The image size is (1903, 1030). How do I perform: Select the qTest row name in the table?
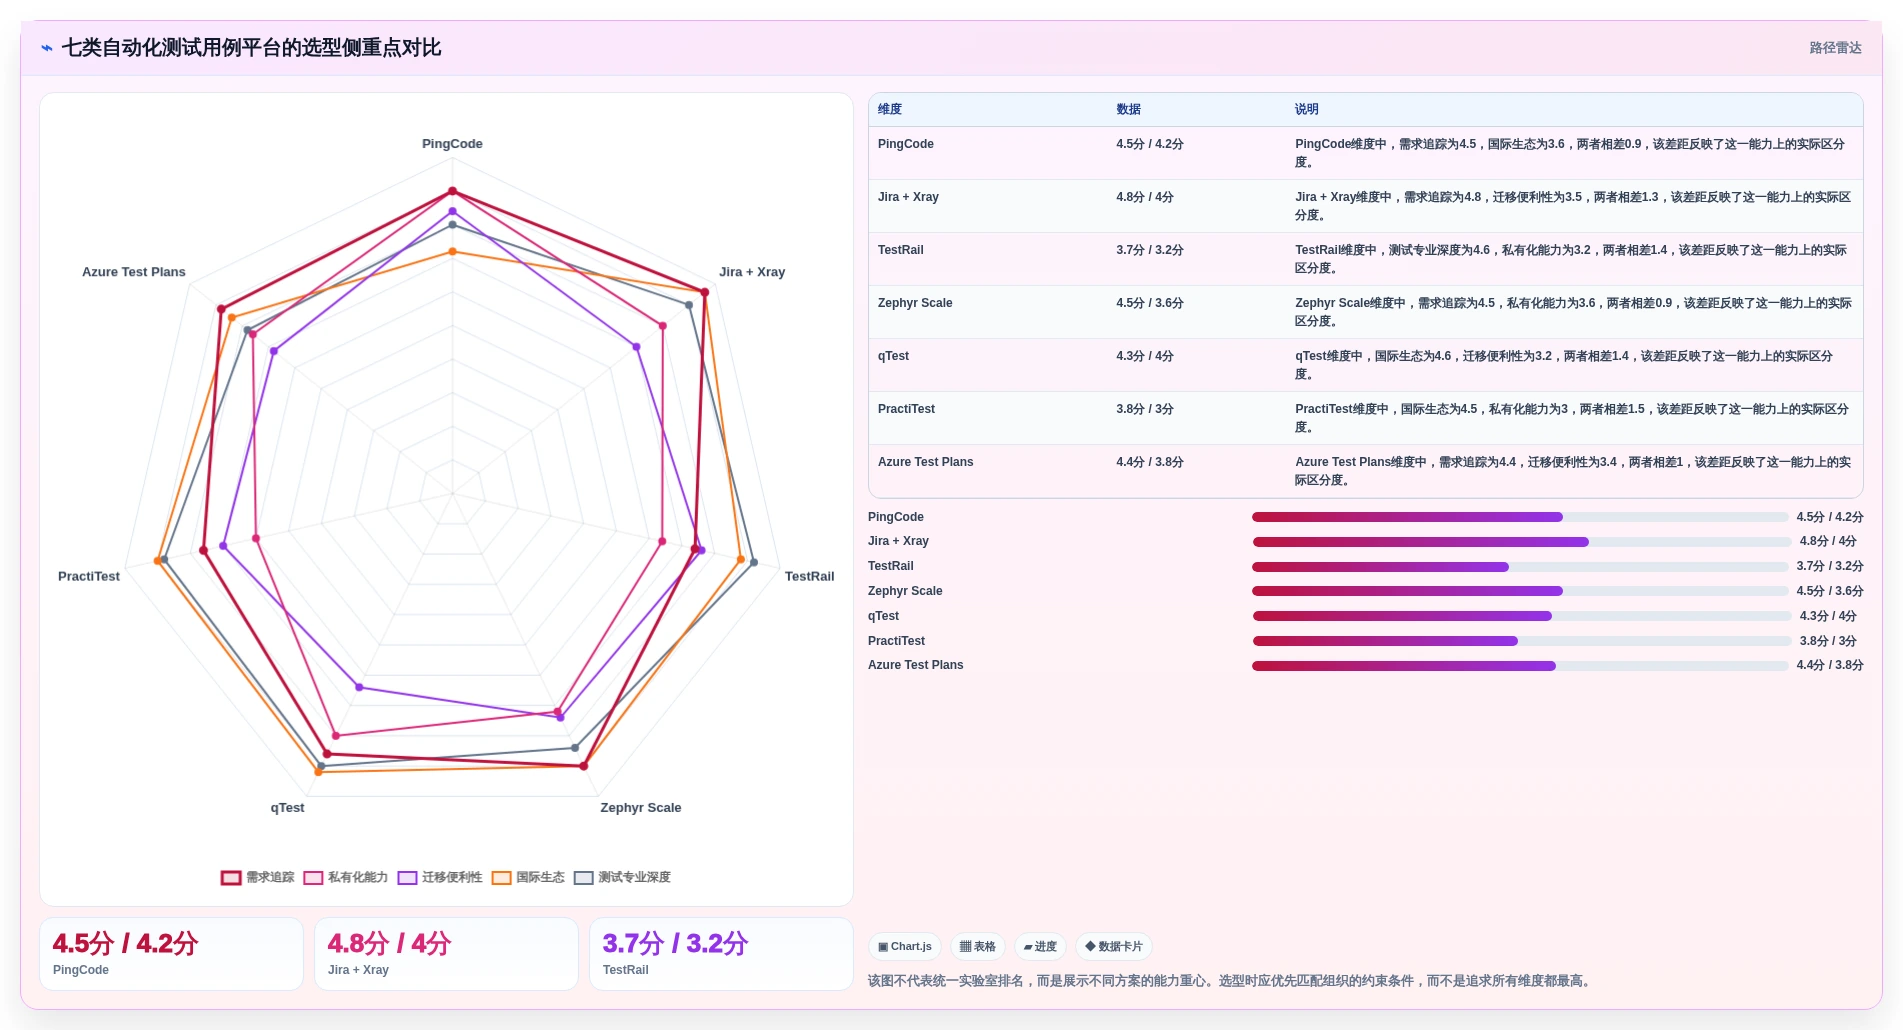click(x=894, y=356)
